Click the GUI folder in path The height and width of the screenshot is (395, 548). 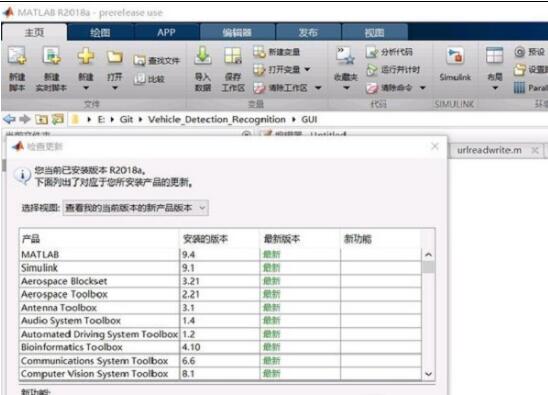(x=309, y=120)
